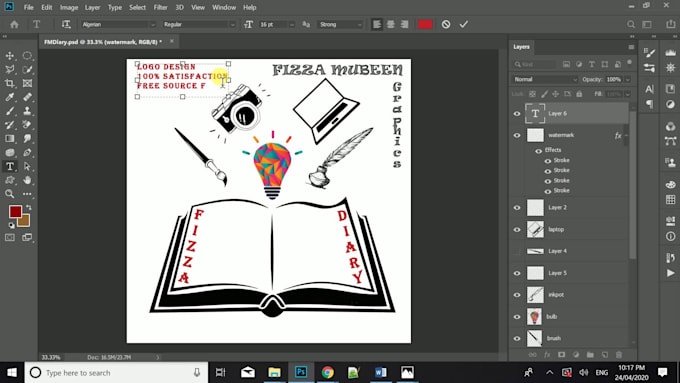The height and width of the screenshot is (383, 680).
Task: Select the Hand tool
Action: 27,180
